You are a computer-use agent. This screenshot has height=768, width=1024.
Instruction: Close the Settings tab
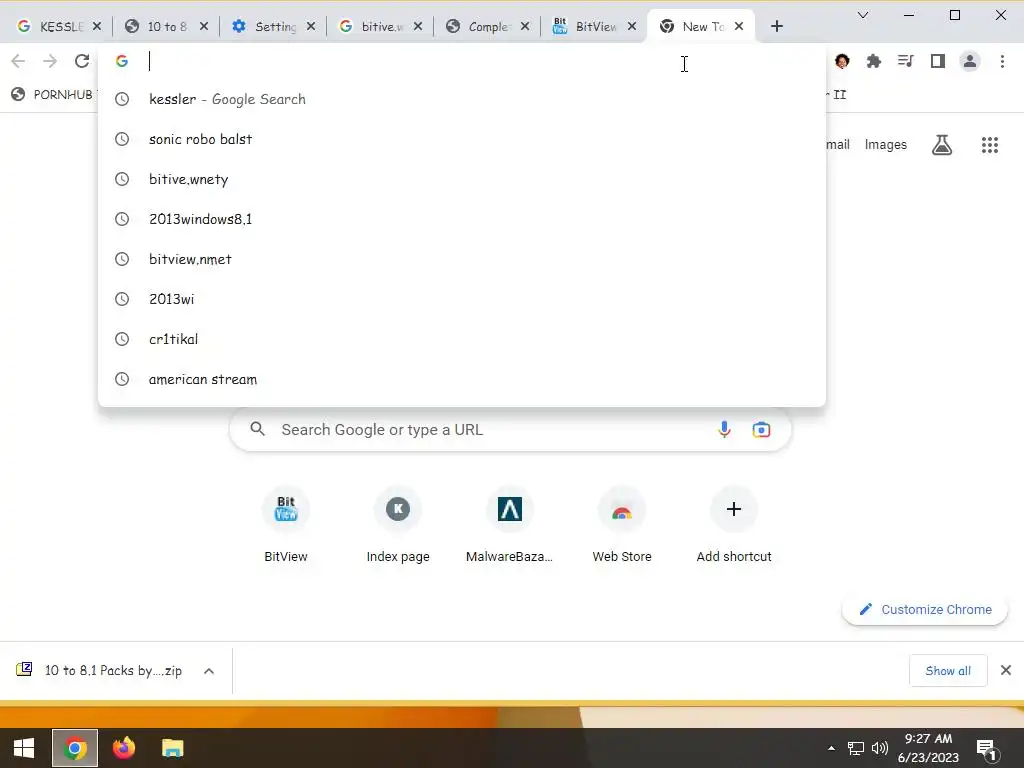point(311,26)
